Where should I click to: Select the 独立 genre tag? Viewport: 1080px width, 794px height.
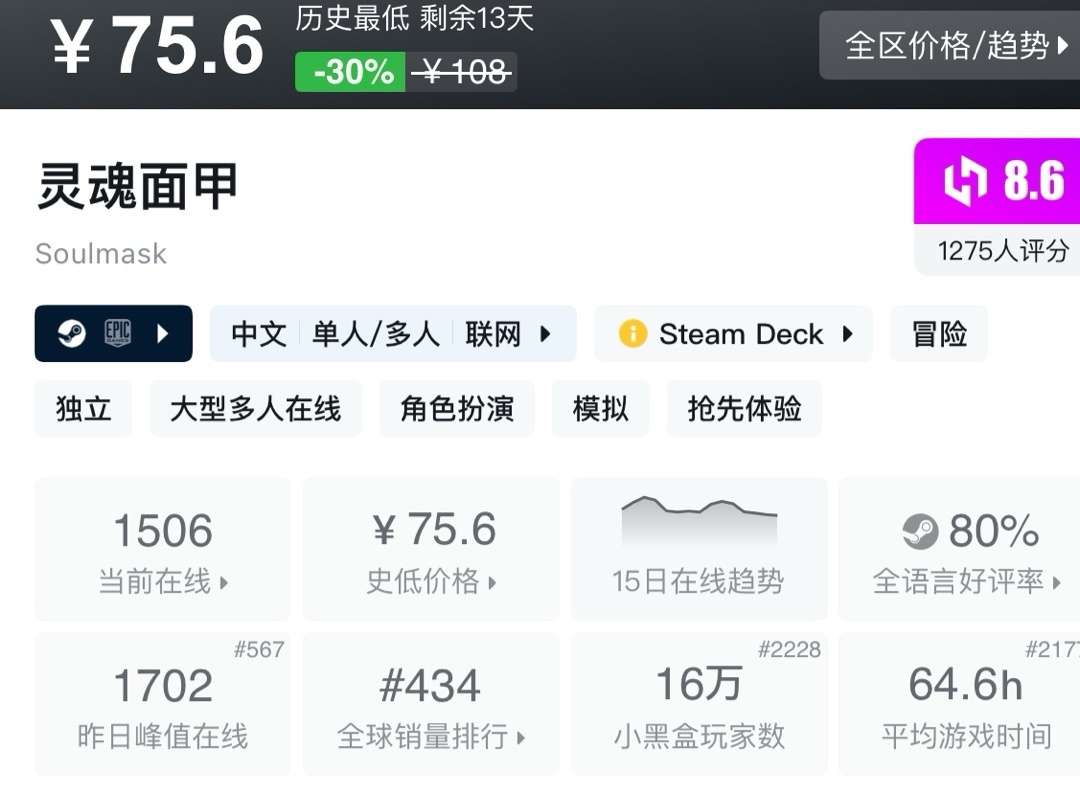(83, 408)
